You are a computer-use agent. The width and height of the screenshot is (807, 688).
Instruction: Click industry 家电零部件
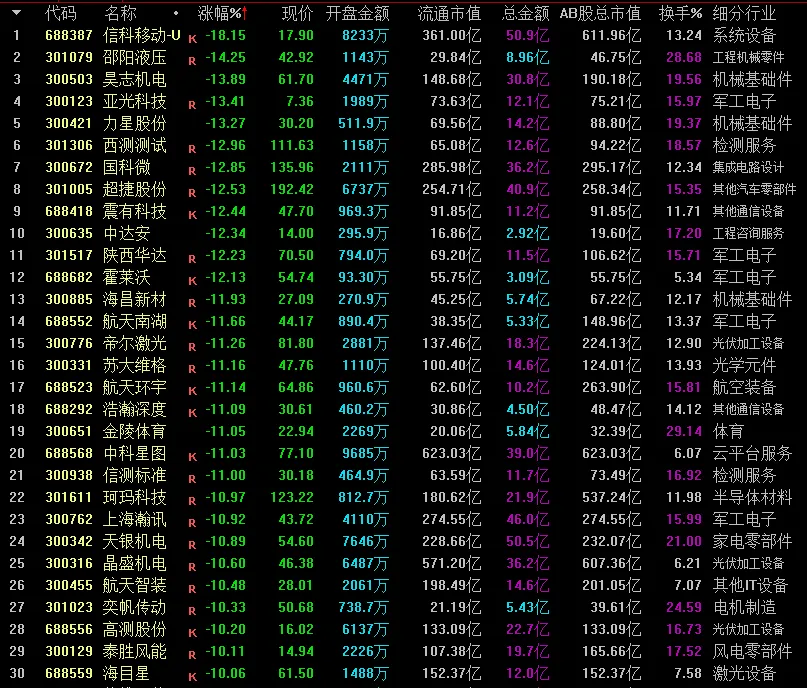click(752, 541)
